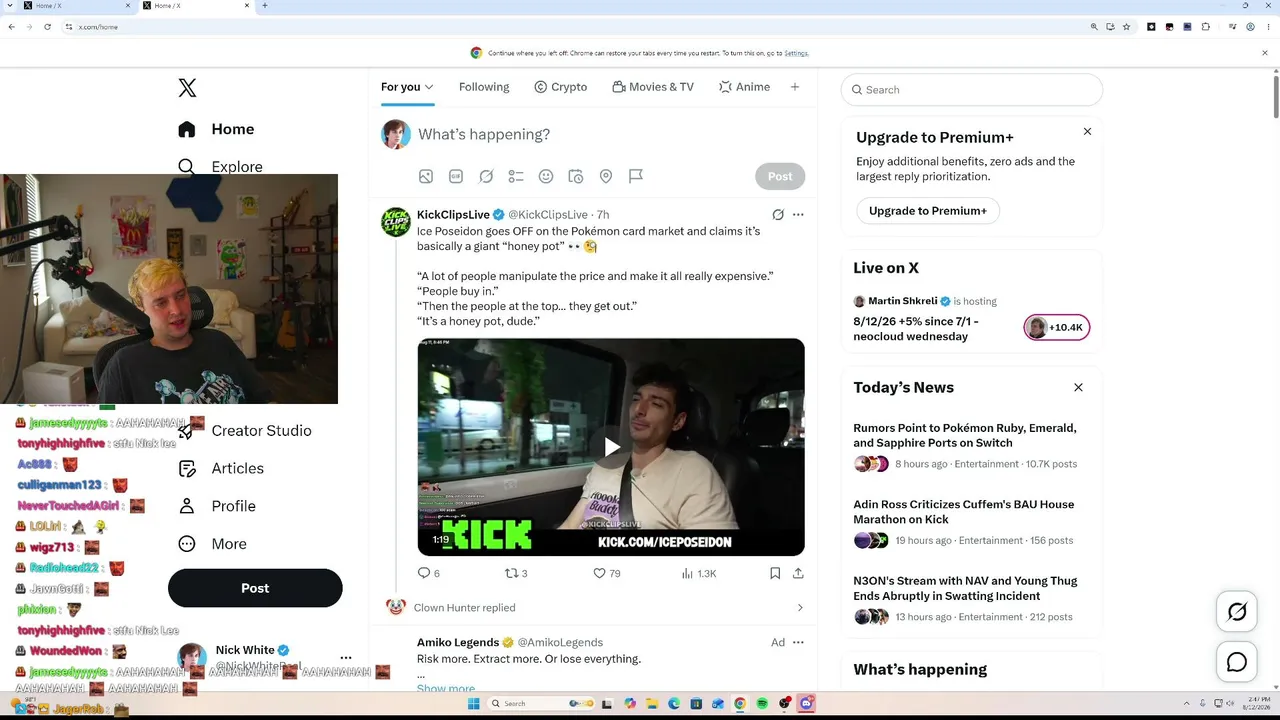Viewport: 1280px width, 720px height.
Task: Switch to the Following tab
Action: point(484,87)
